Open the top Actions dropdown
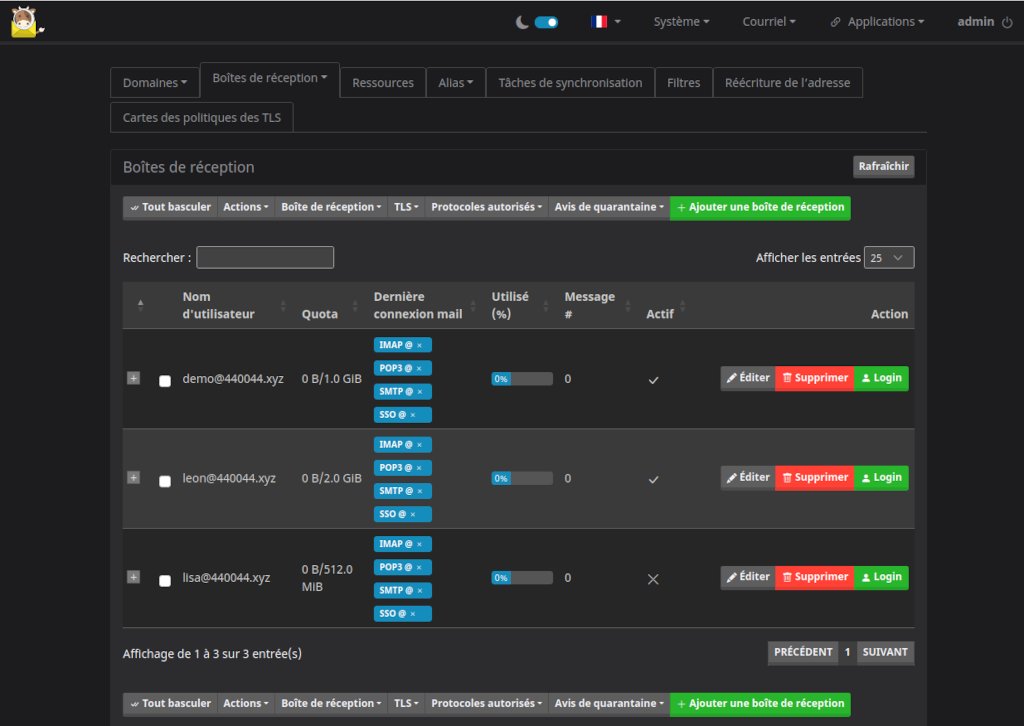This screenshot has height=726, width=1024. [x=246, y=208]
